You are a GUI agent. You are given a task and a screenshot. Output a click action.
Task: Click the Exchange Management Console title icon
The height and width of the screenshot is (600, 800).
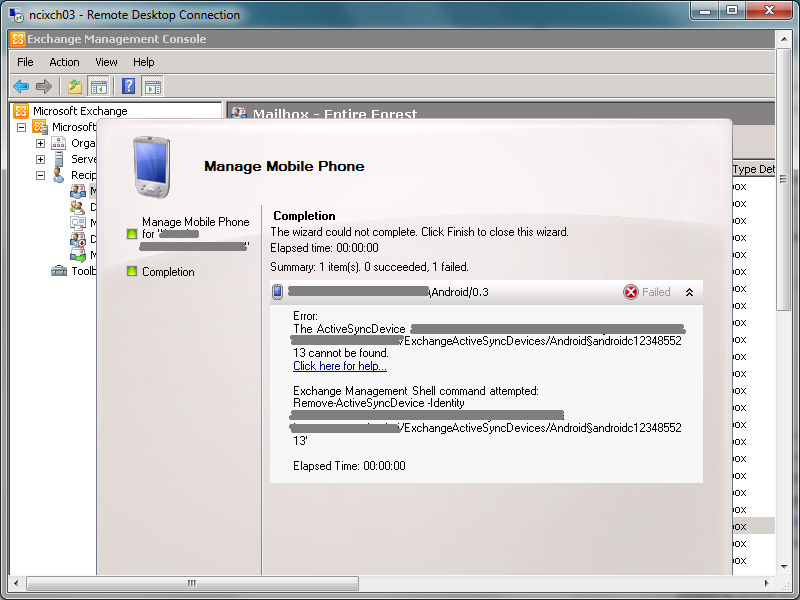18,39
